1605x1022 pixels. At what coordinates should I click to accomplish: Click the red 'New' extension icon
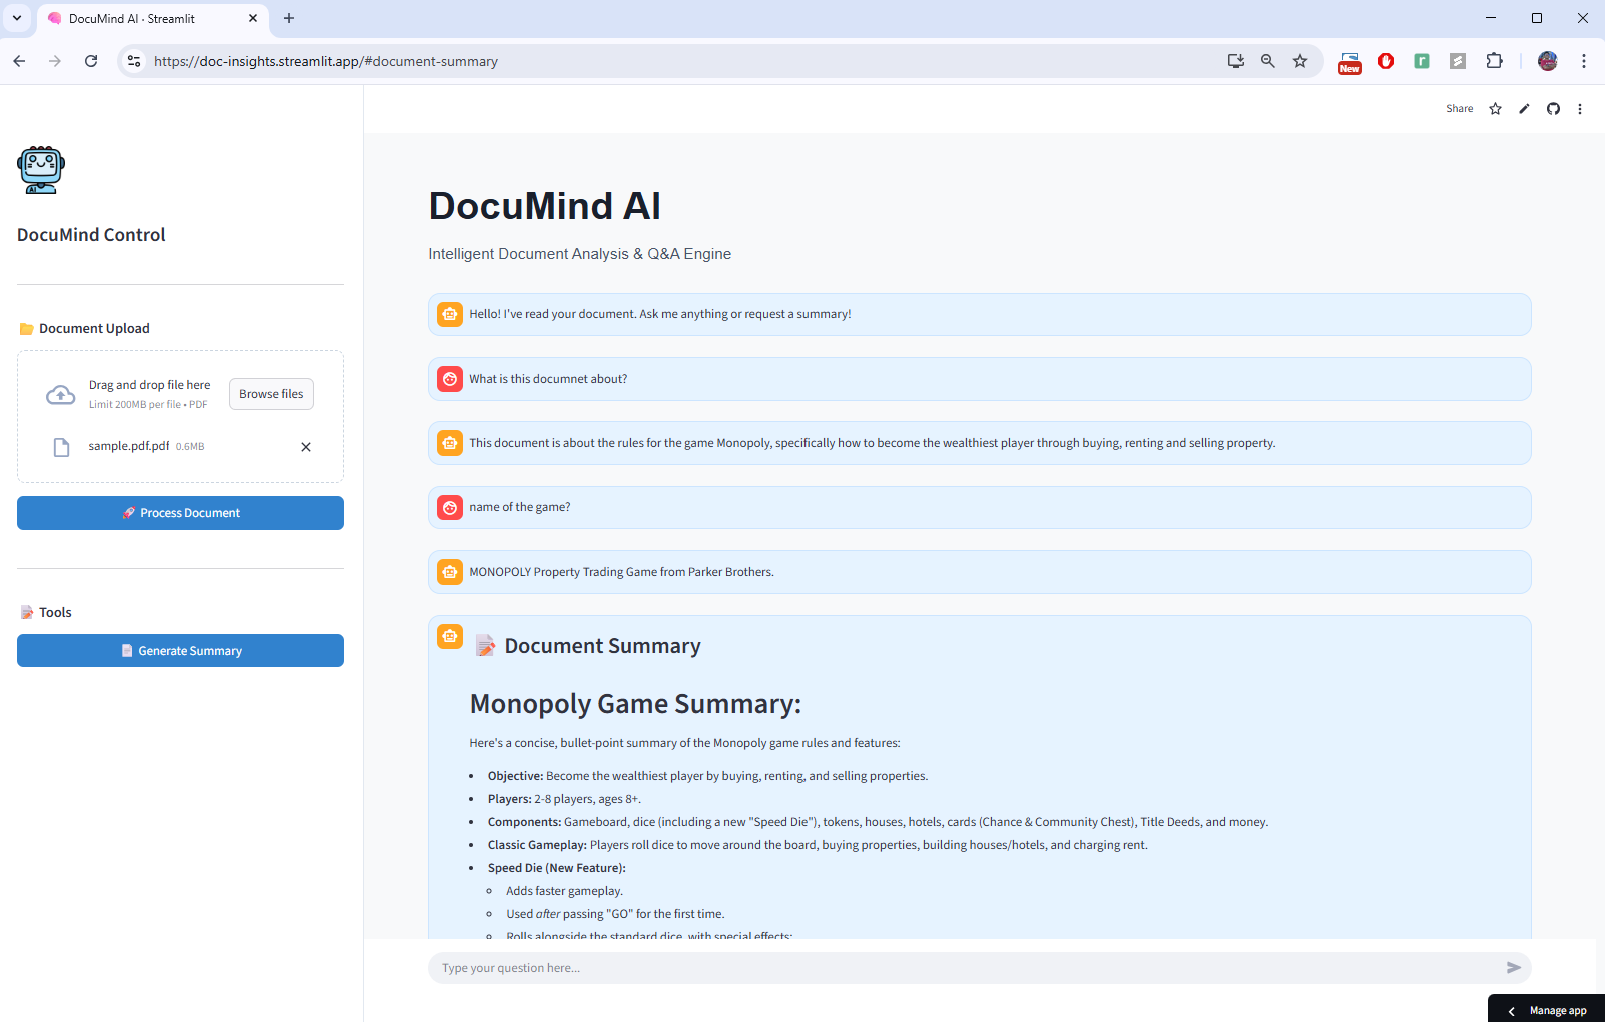tap(1350, 62)
